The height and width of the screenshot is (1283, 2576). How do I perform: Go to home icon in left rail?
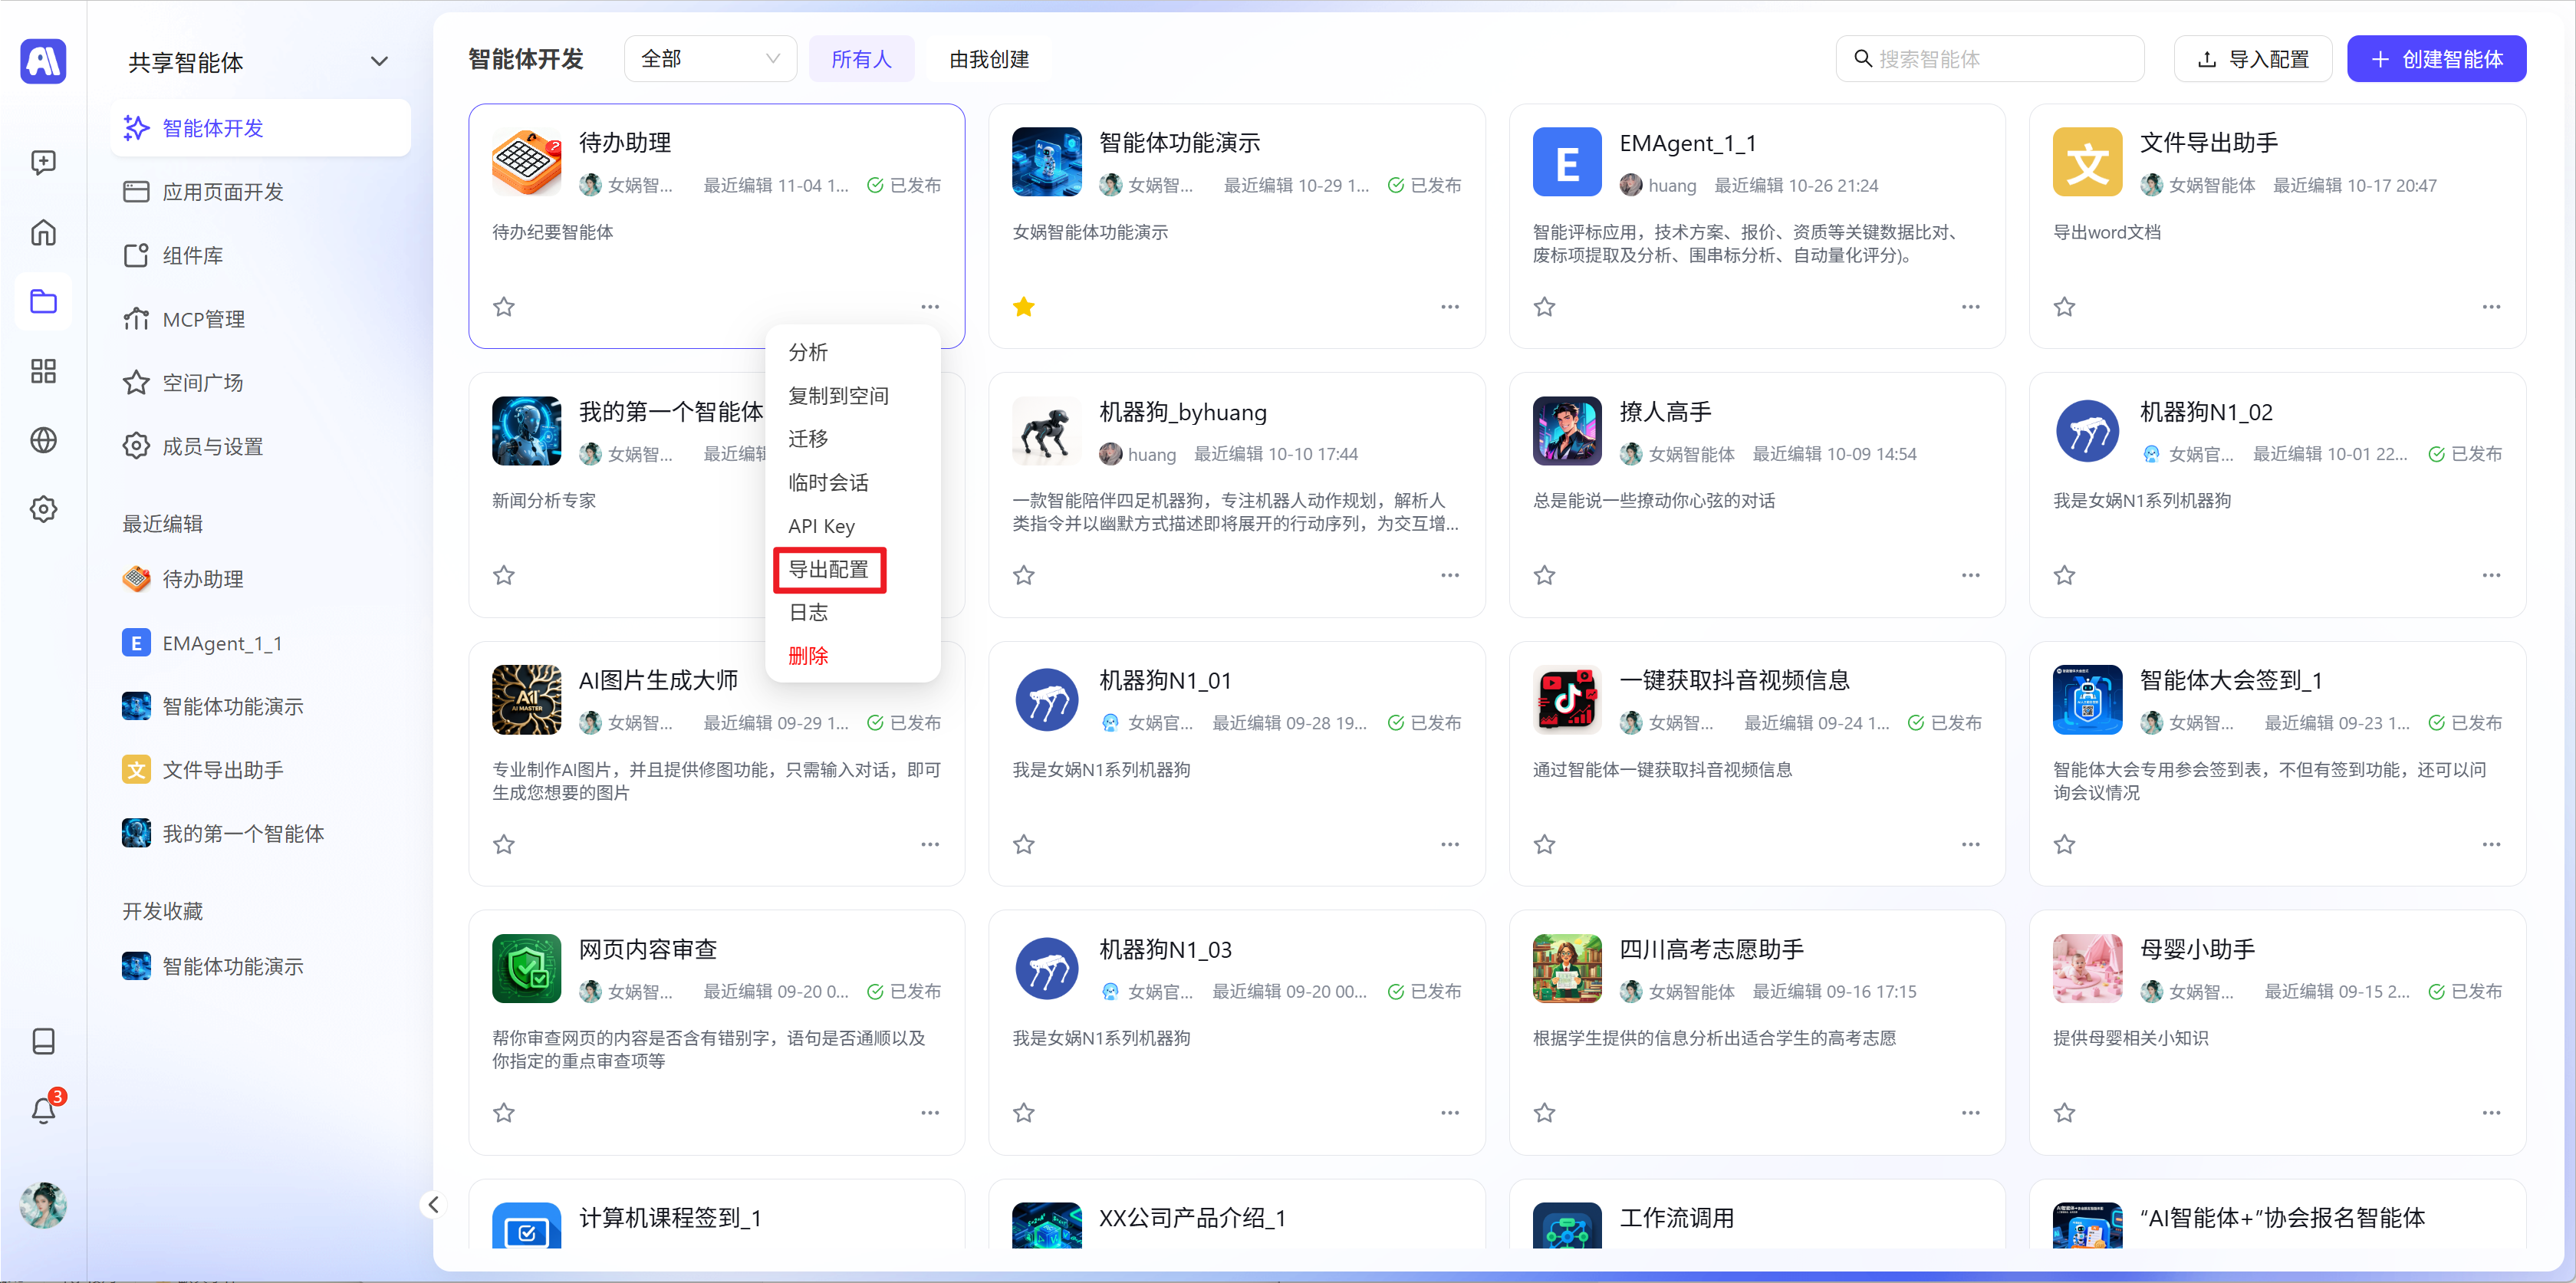(x=43, y=232)
